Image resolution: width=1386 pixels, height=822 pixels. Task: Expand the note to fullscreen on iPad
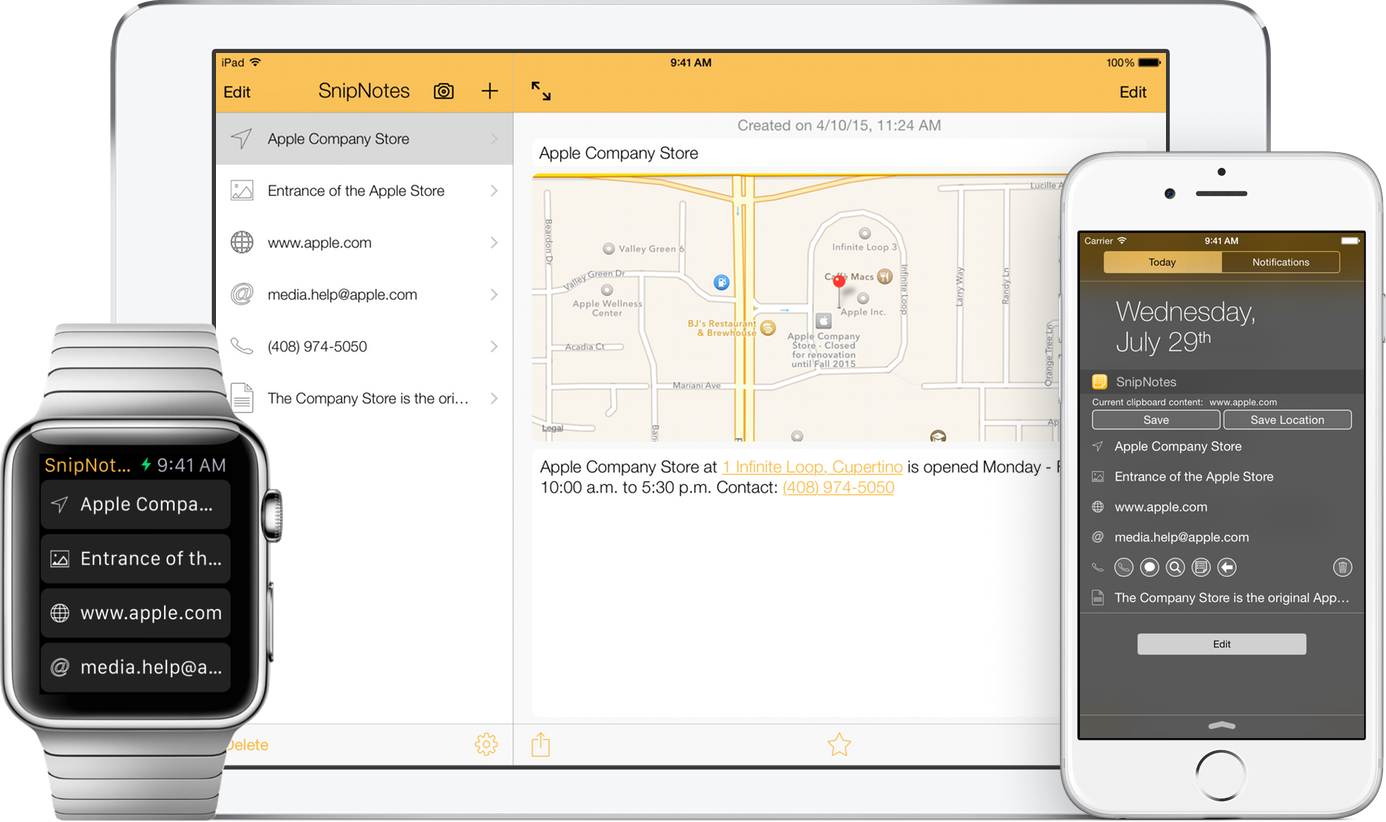[x=541, y=91]
